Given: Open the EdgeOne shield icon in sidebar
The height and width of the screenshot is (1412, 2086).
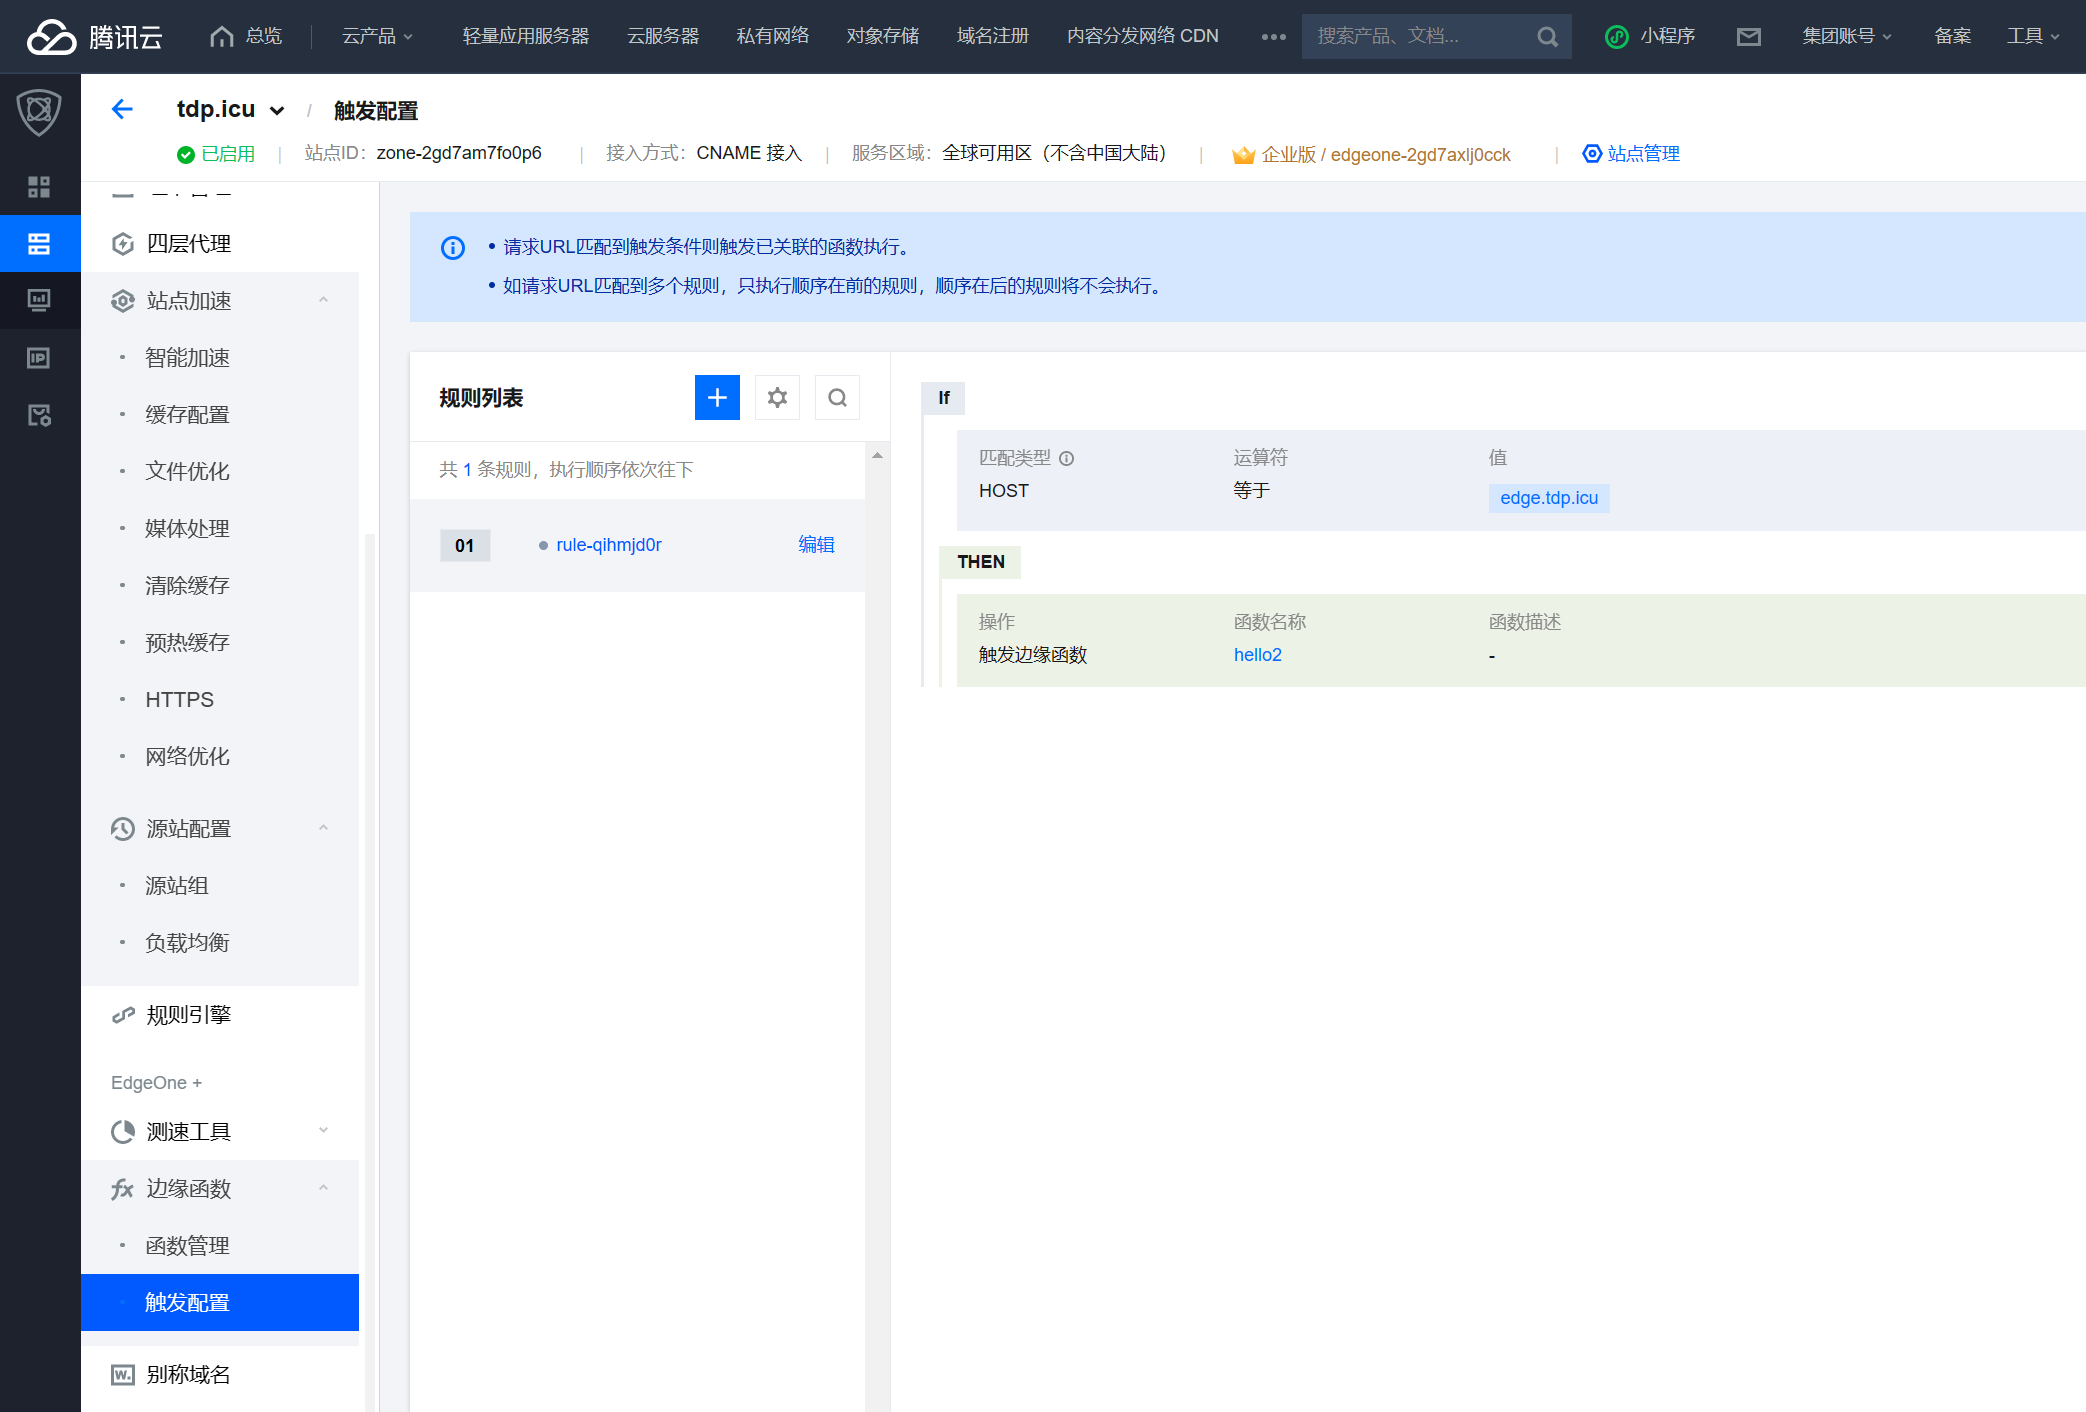Looking at the screenshot, I should pyautogui.click(x=39, y=112).
